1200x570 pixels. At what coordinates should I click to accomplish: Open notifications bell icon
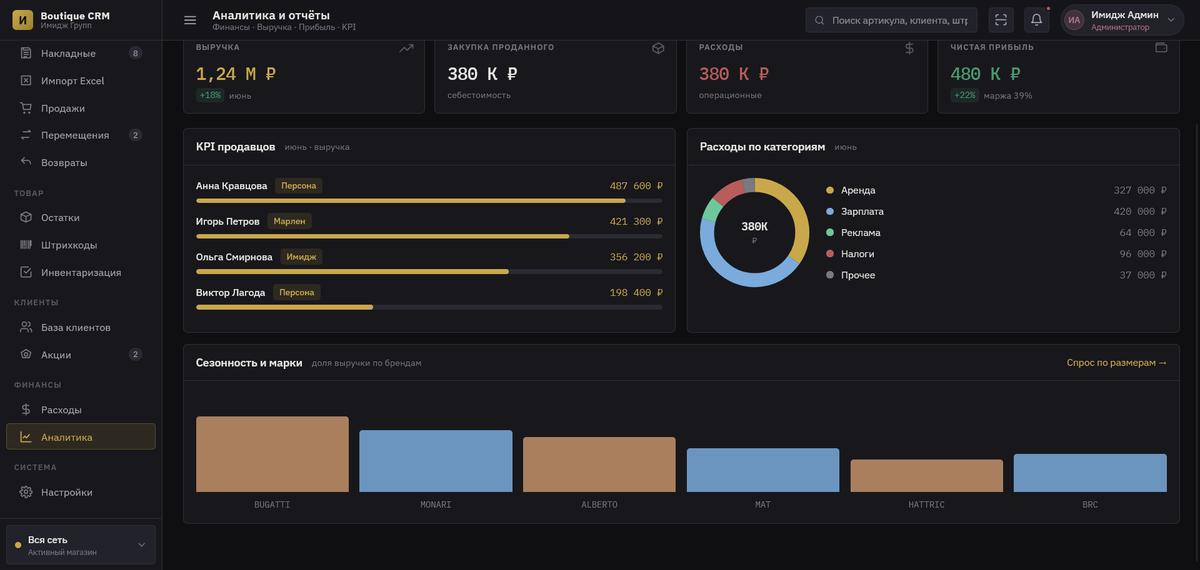pos(1037,20)
